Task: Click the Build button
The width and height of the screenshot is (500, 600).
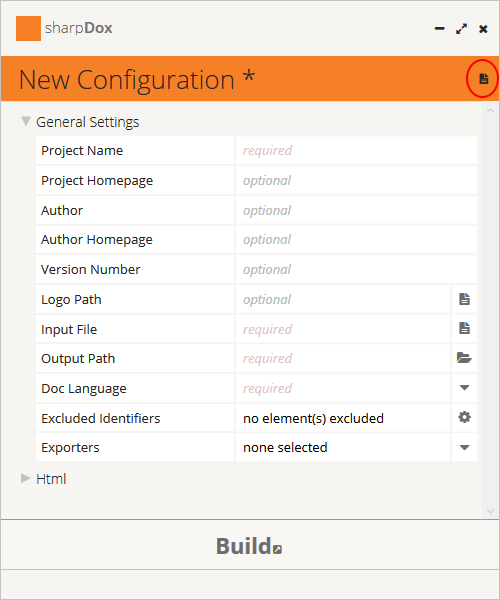Action: tap(249, 546)
